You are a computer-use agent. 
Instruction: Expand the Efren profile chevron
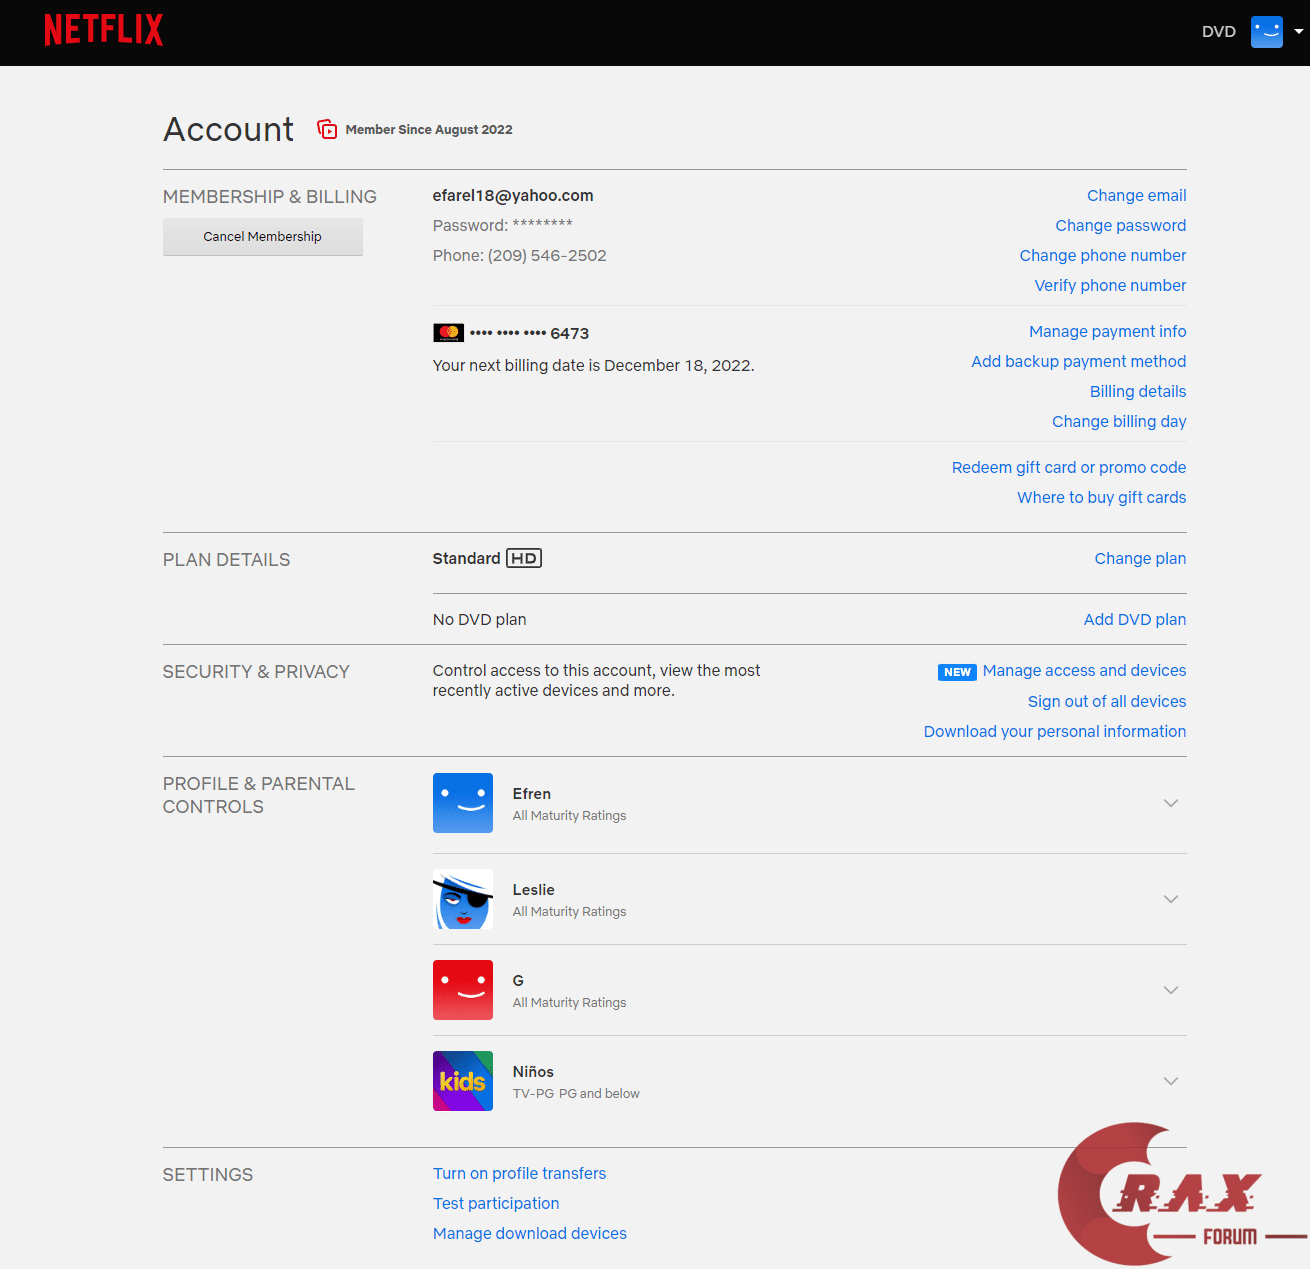[x=1171, y=803]
